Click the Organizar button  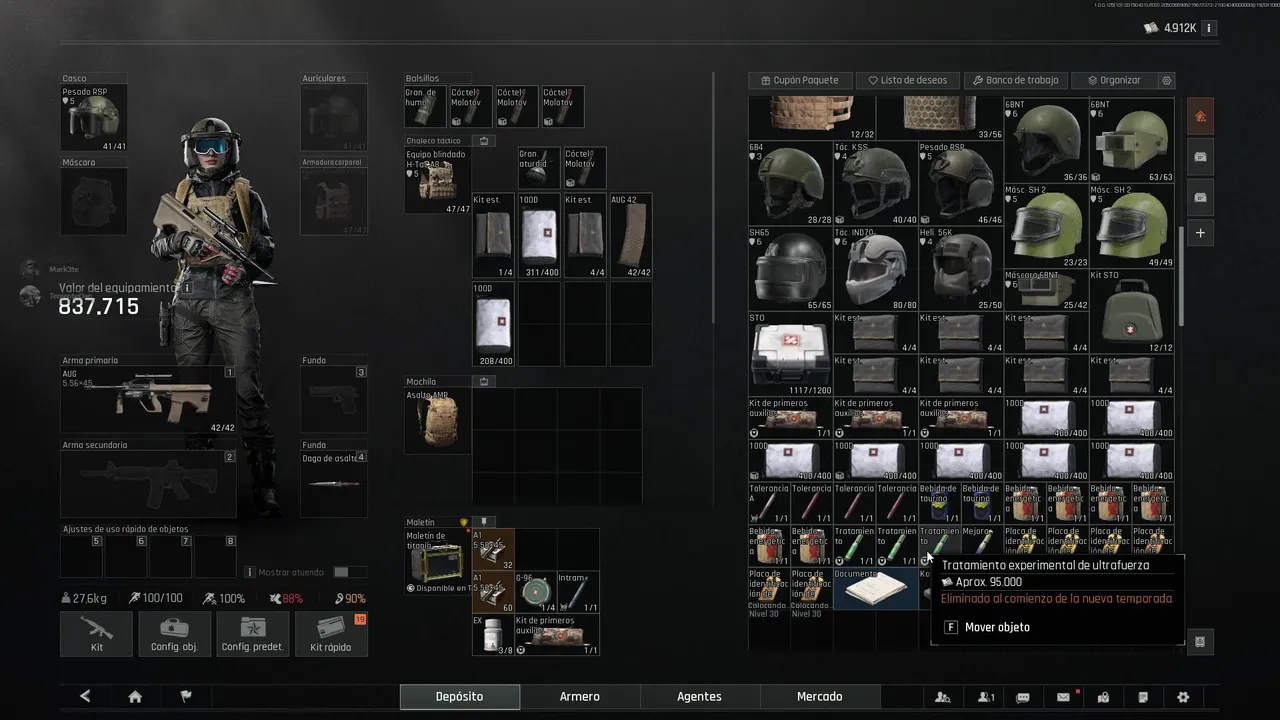(1114, 80)
